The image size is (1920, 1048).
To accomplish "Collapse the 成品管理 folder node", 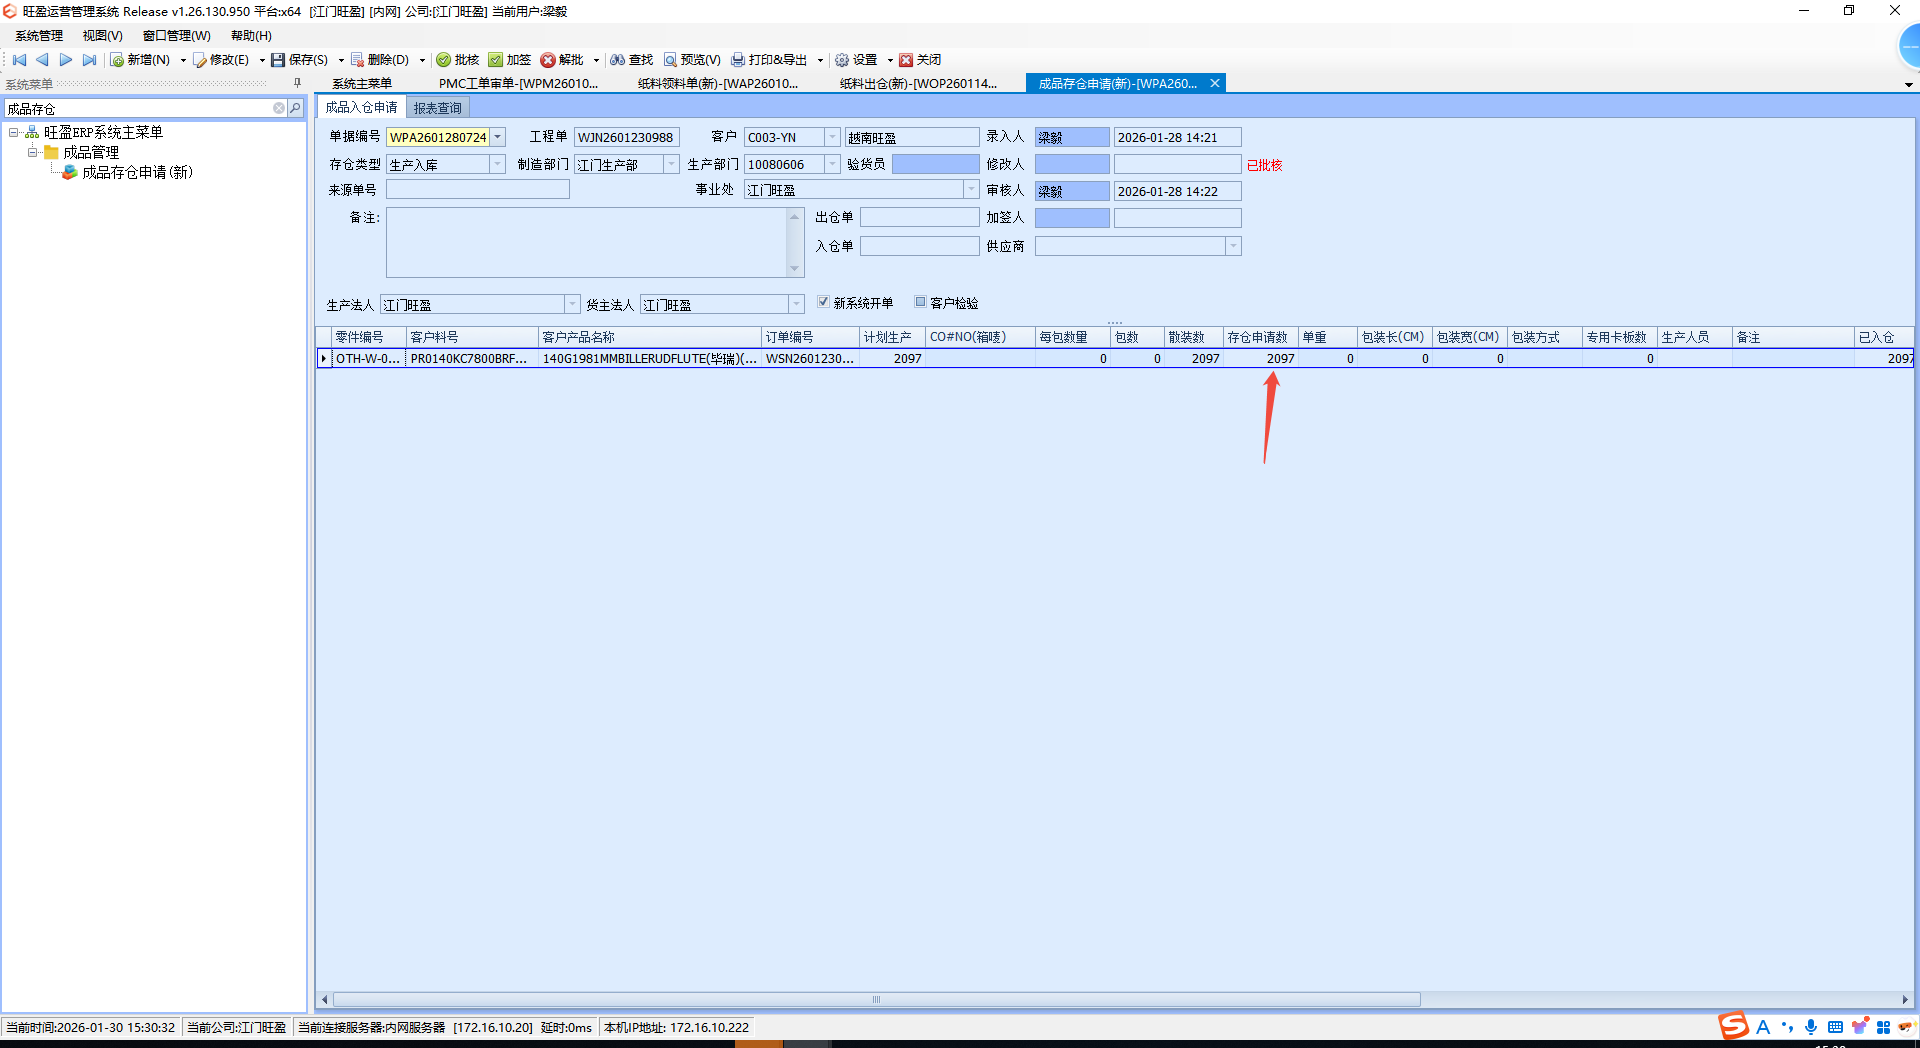I will (x=33, y=152).
